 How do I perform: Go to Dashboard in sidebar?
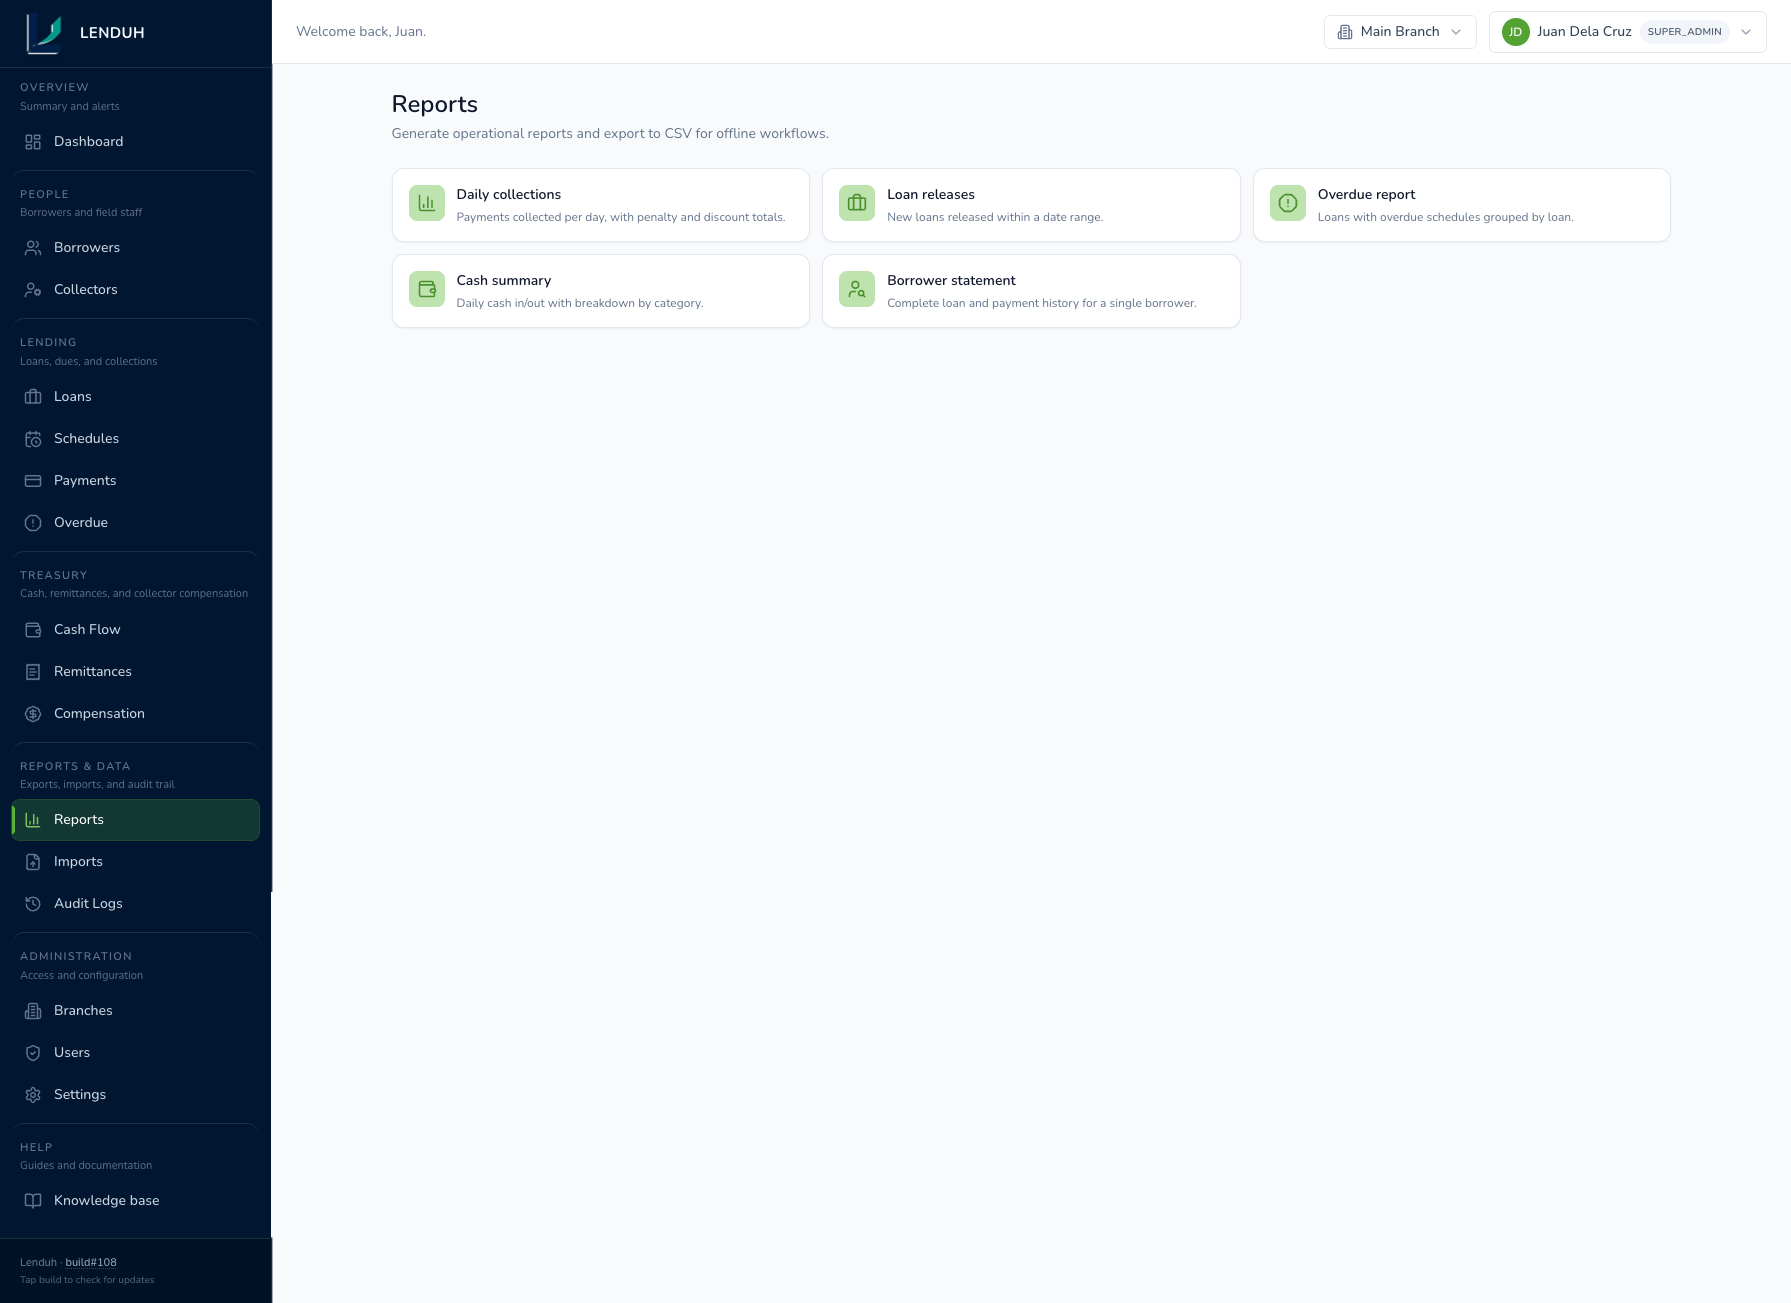point(136,142)
